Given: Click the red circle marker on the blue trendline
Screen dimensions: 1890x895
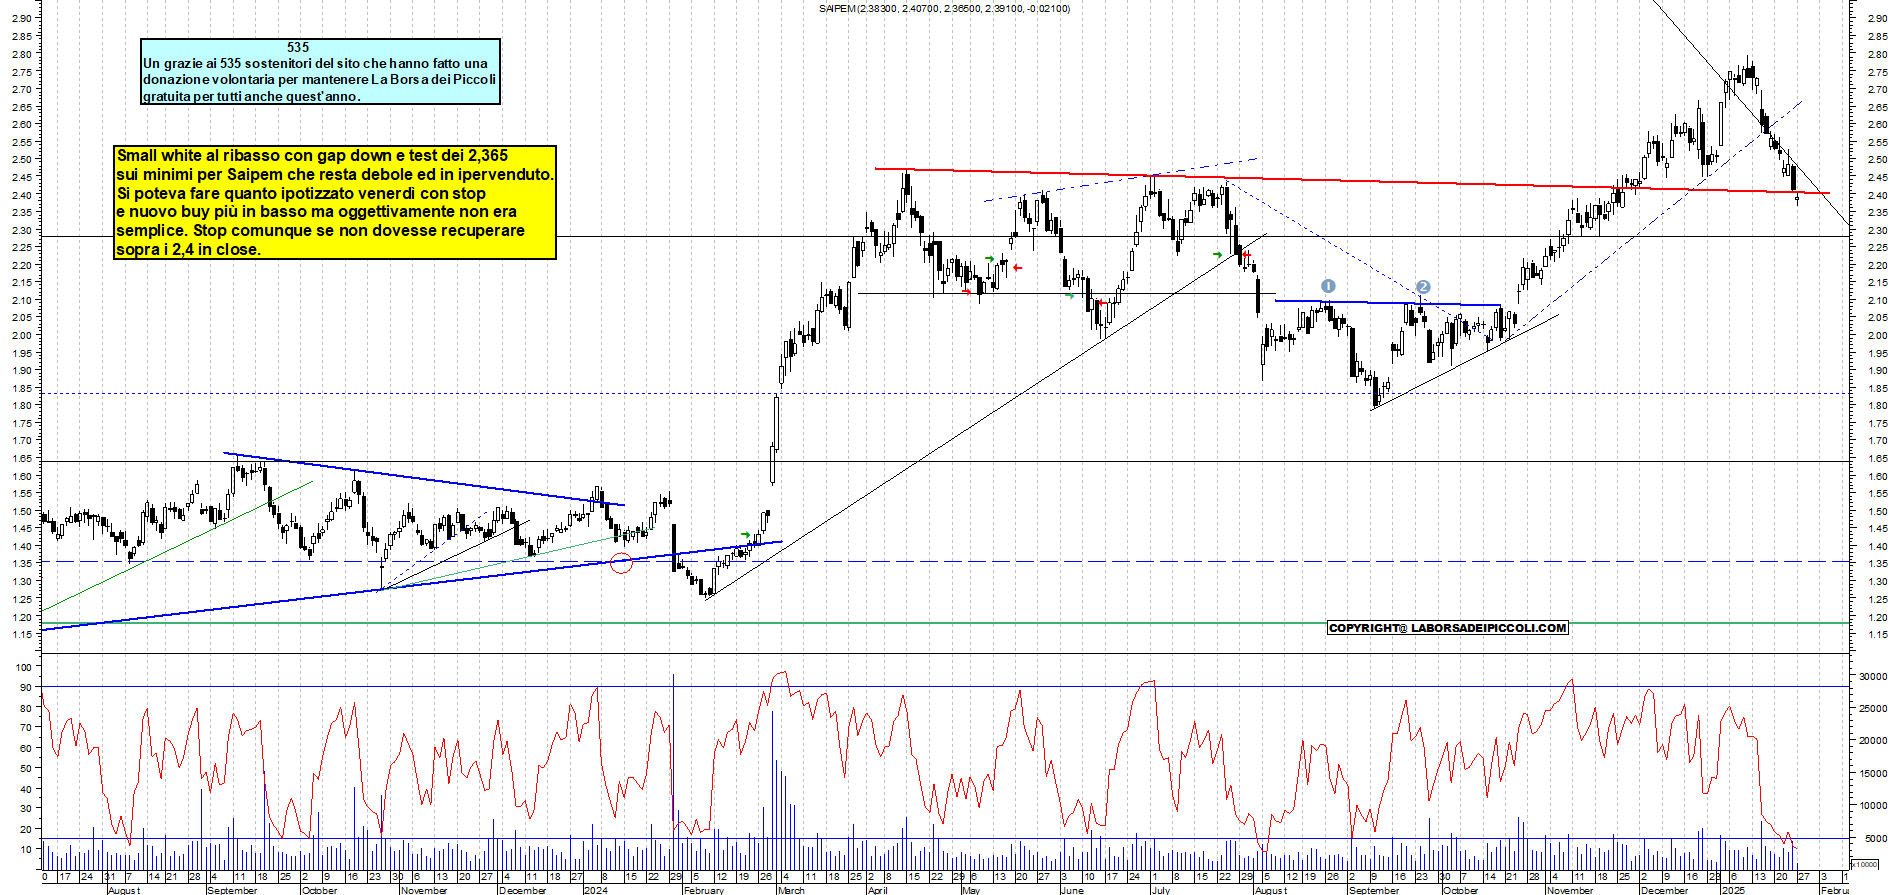Looking at the screenshot, I should tap(621, 563).
